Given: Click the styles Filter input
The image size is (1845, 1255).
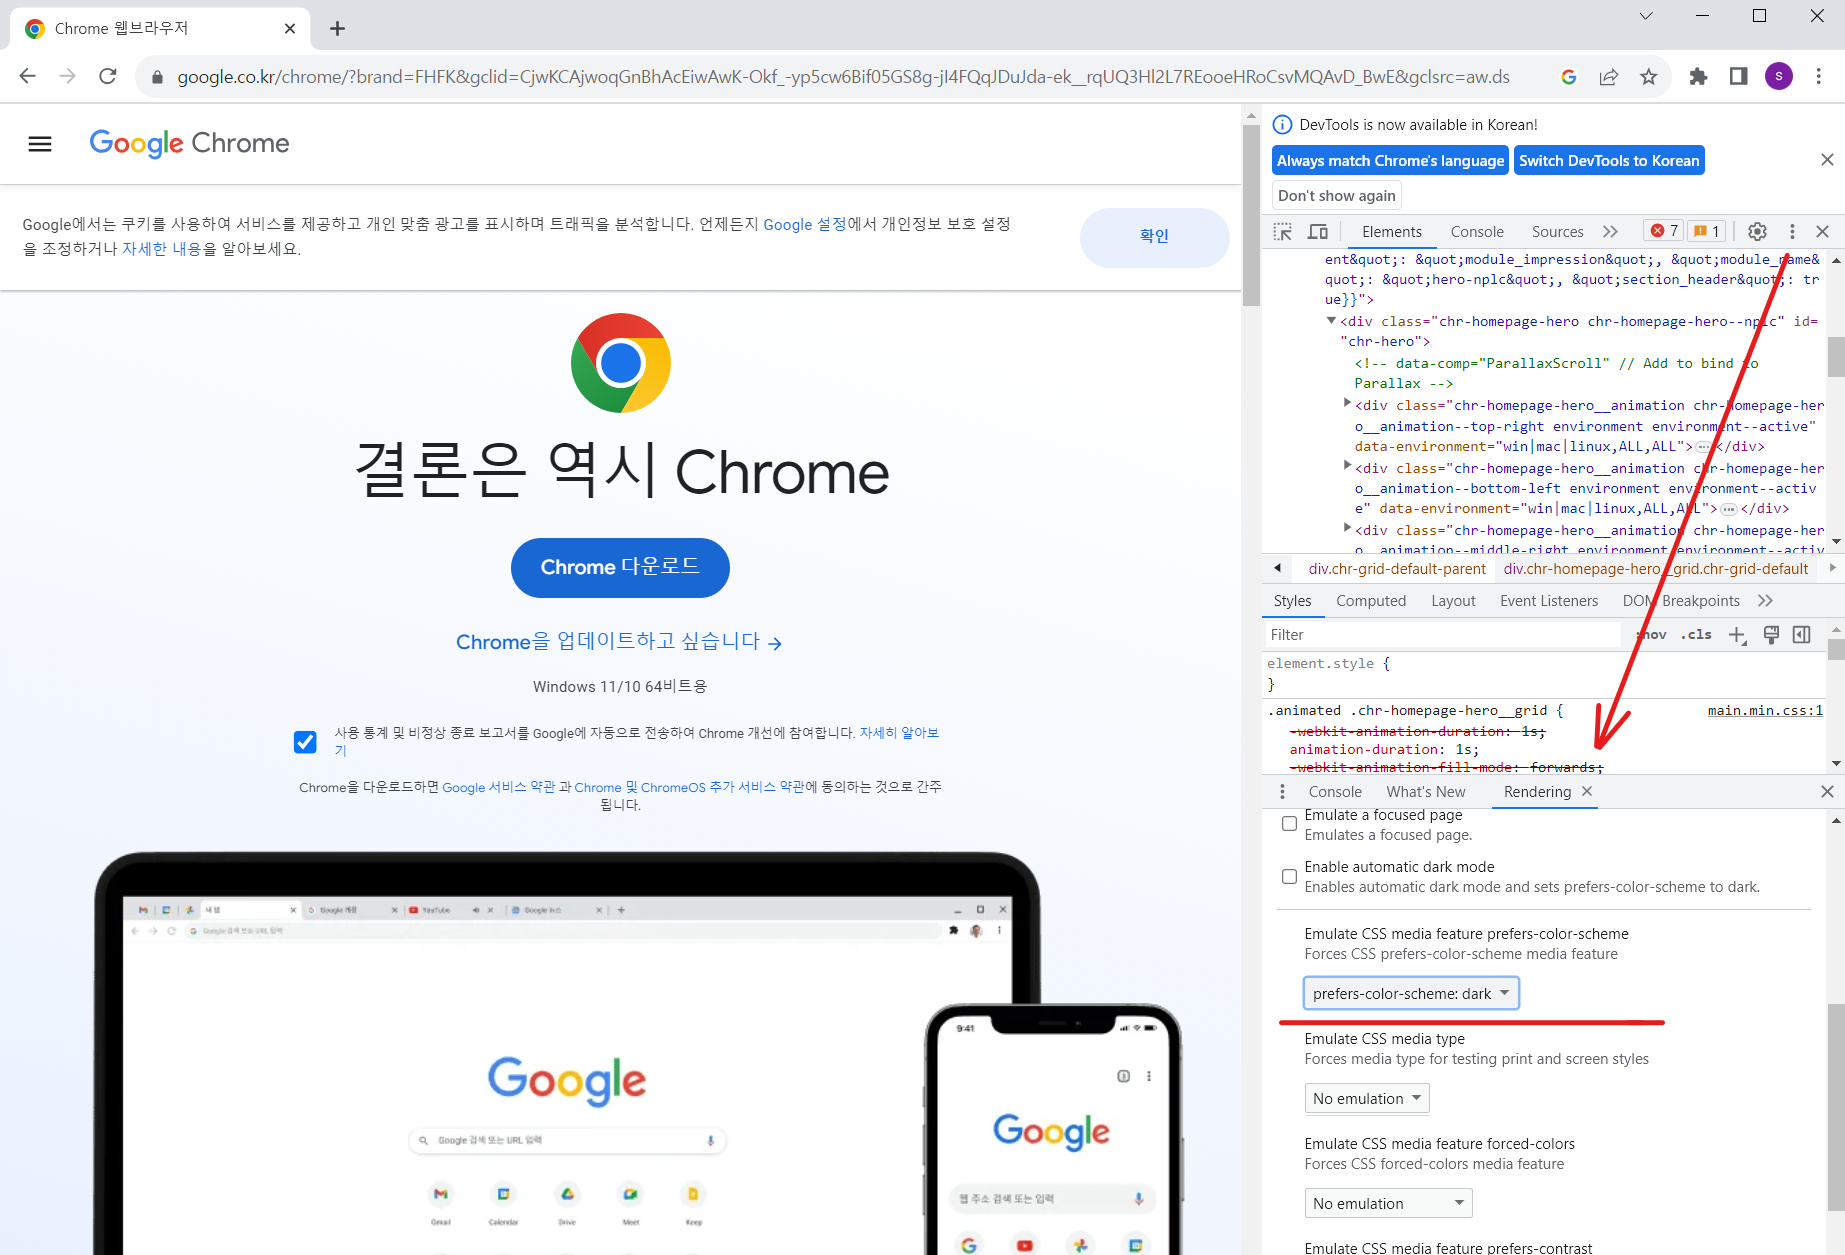Looking at the screenshot, I should click(x=1444, y=635).
